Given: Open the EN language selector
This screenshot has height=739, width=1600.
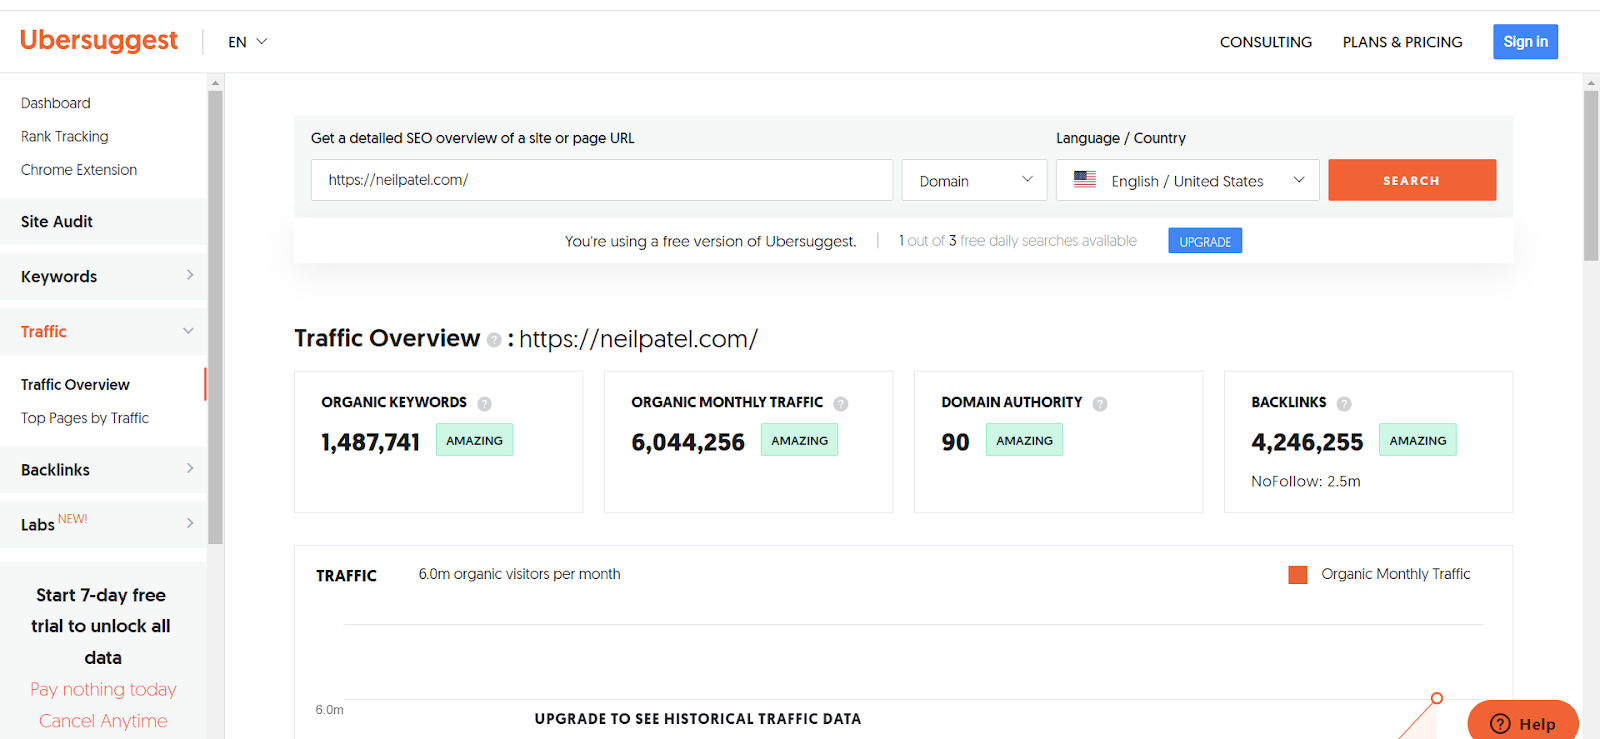Looking at the screenshot, I should click(x=248, y=42).
